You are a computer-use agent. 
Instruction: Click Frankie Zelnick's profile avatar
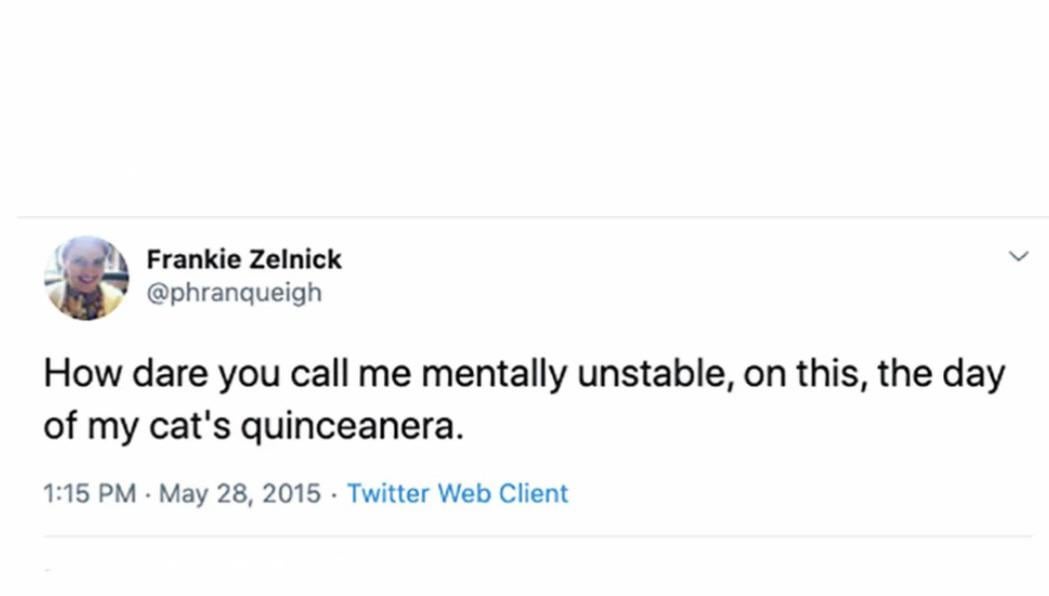(x=87, y=277)
